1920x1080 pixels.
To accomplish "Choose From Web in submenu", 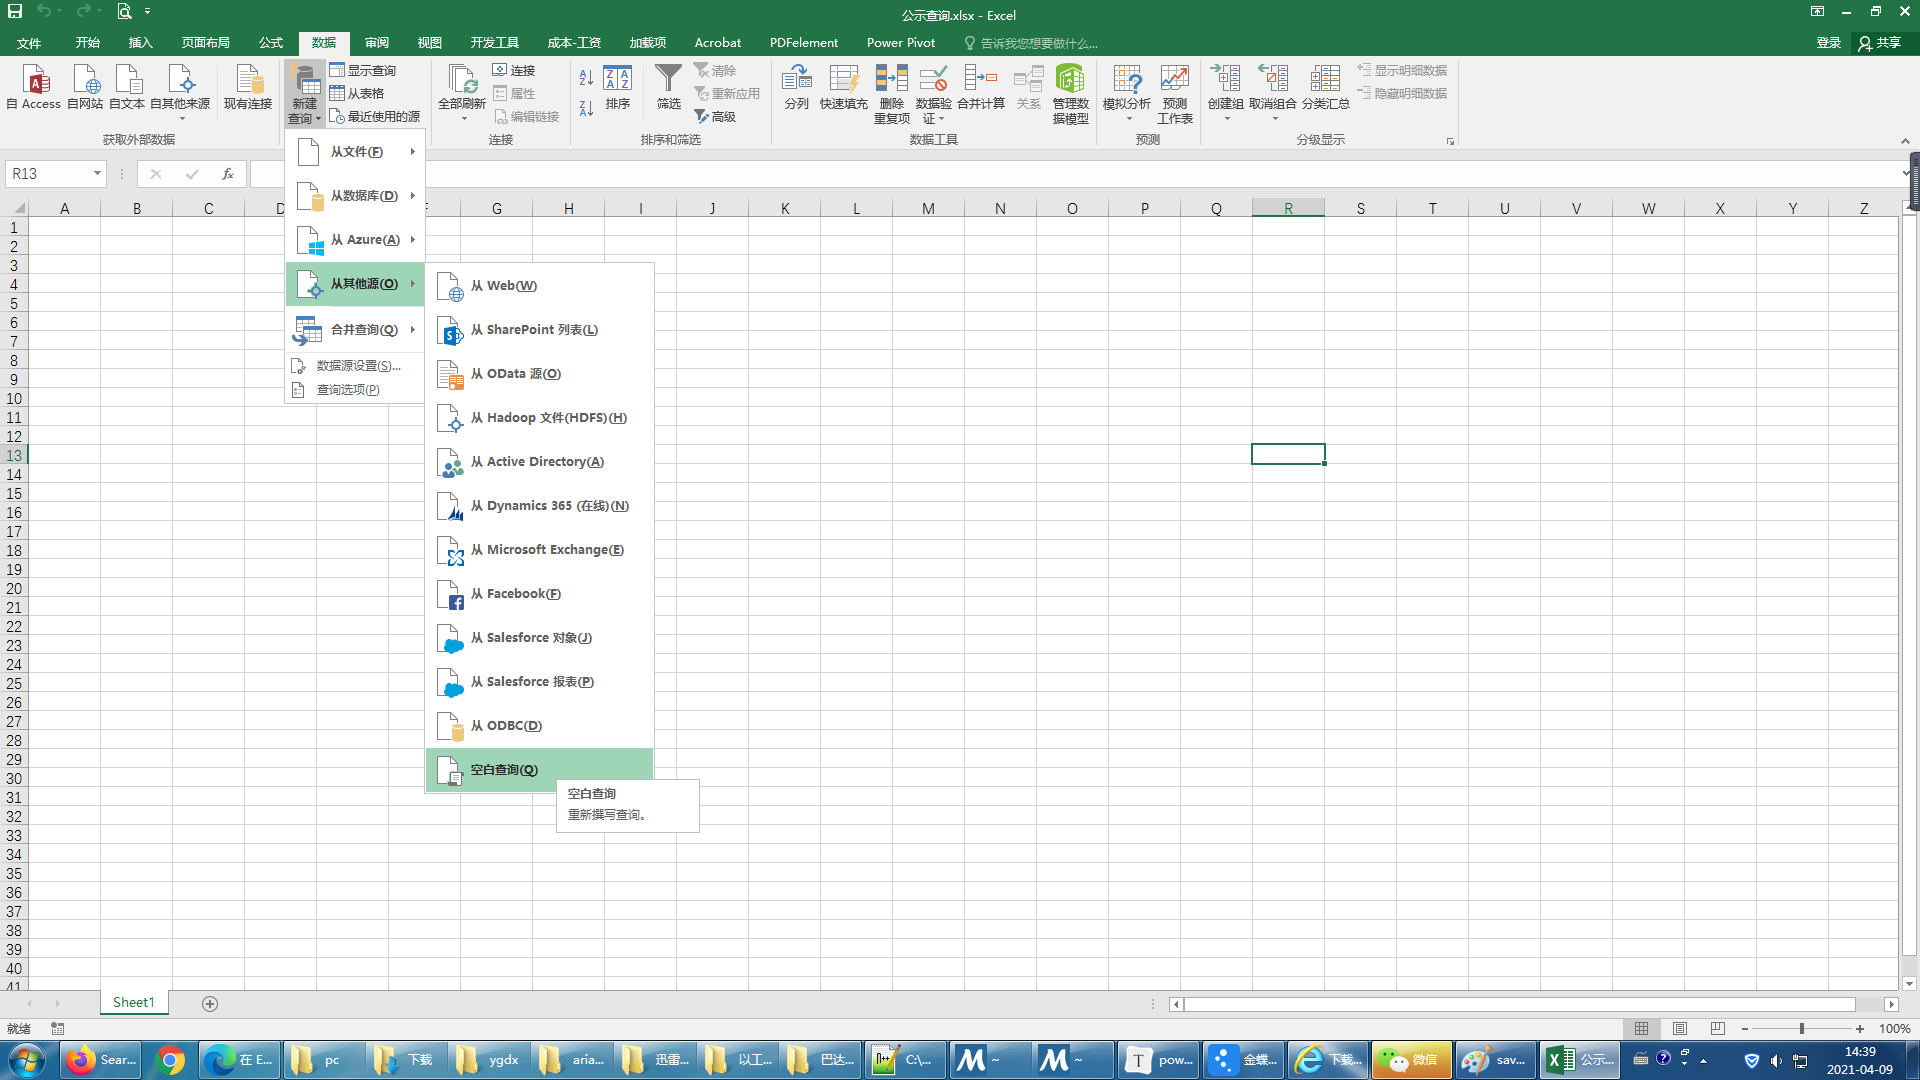I will click(x=504, y=286).
